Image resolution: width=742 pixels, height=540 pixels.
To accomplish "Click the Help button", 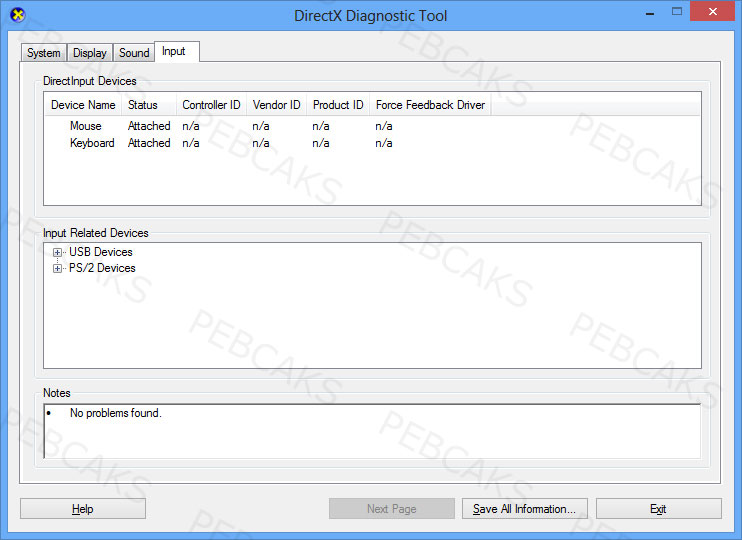I will click(x=83, y=509).
